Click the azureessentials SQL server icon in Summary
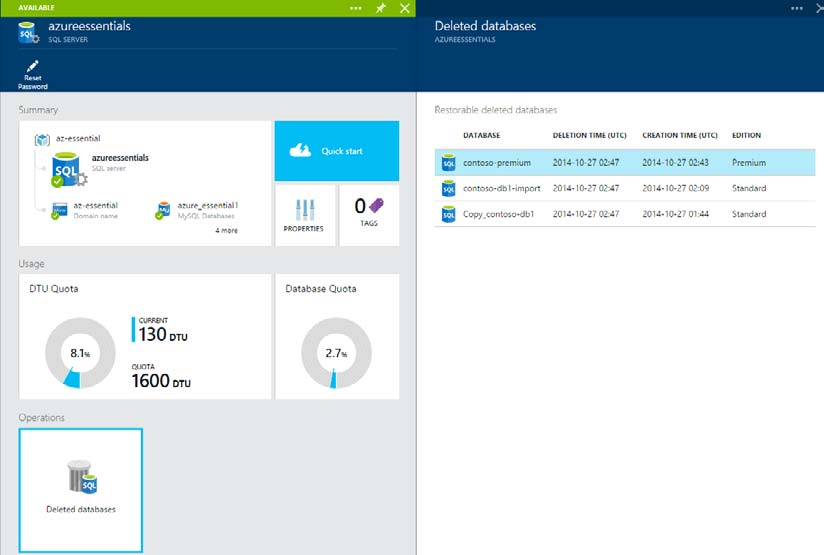824x555 pixels. tap(65, 168)
